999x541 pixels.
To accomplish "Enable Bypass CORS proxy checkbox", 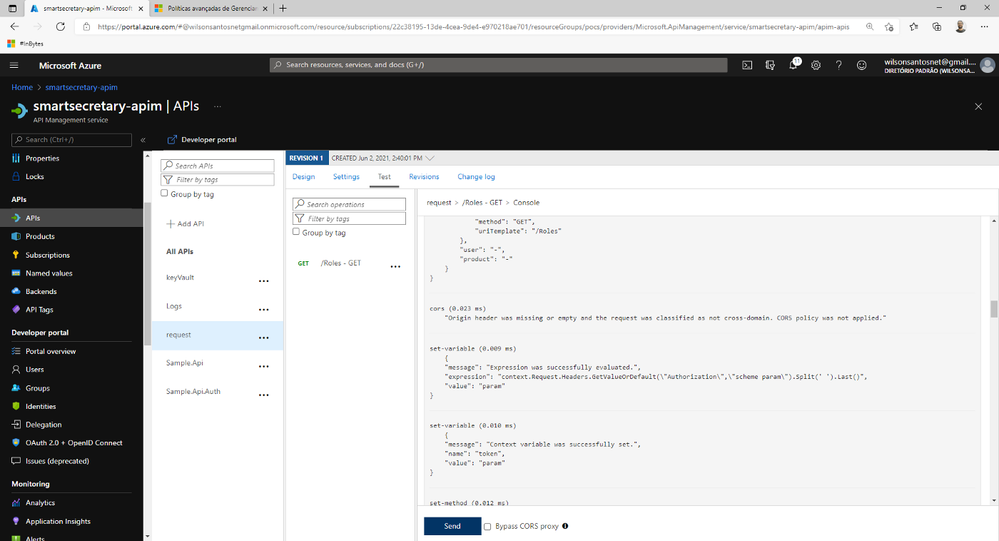I will (487, 526).
